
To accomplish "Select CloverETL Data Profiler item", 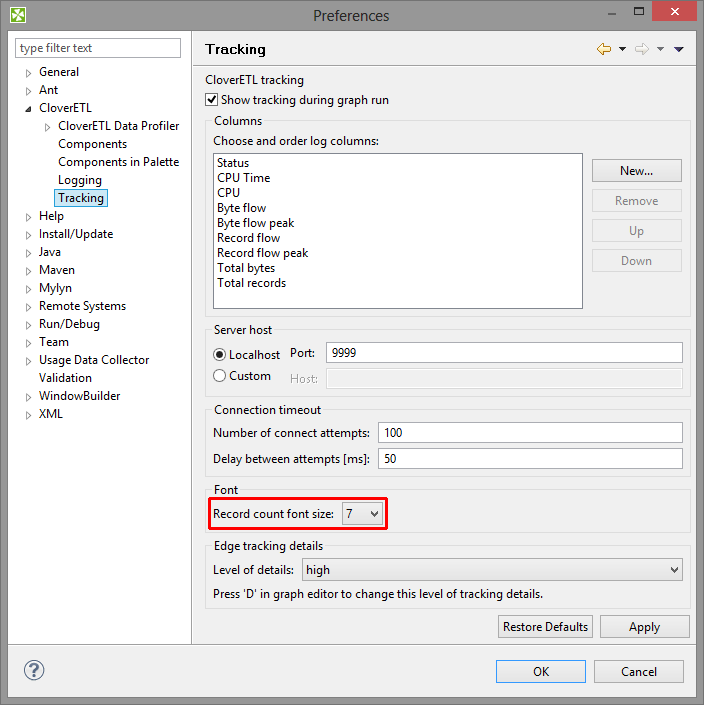I will [119, 126].
